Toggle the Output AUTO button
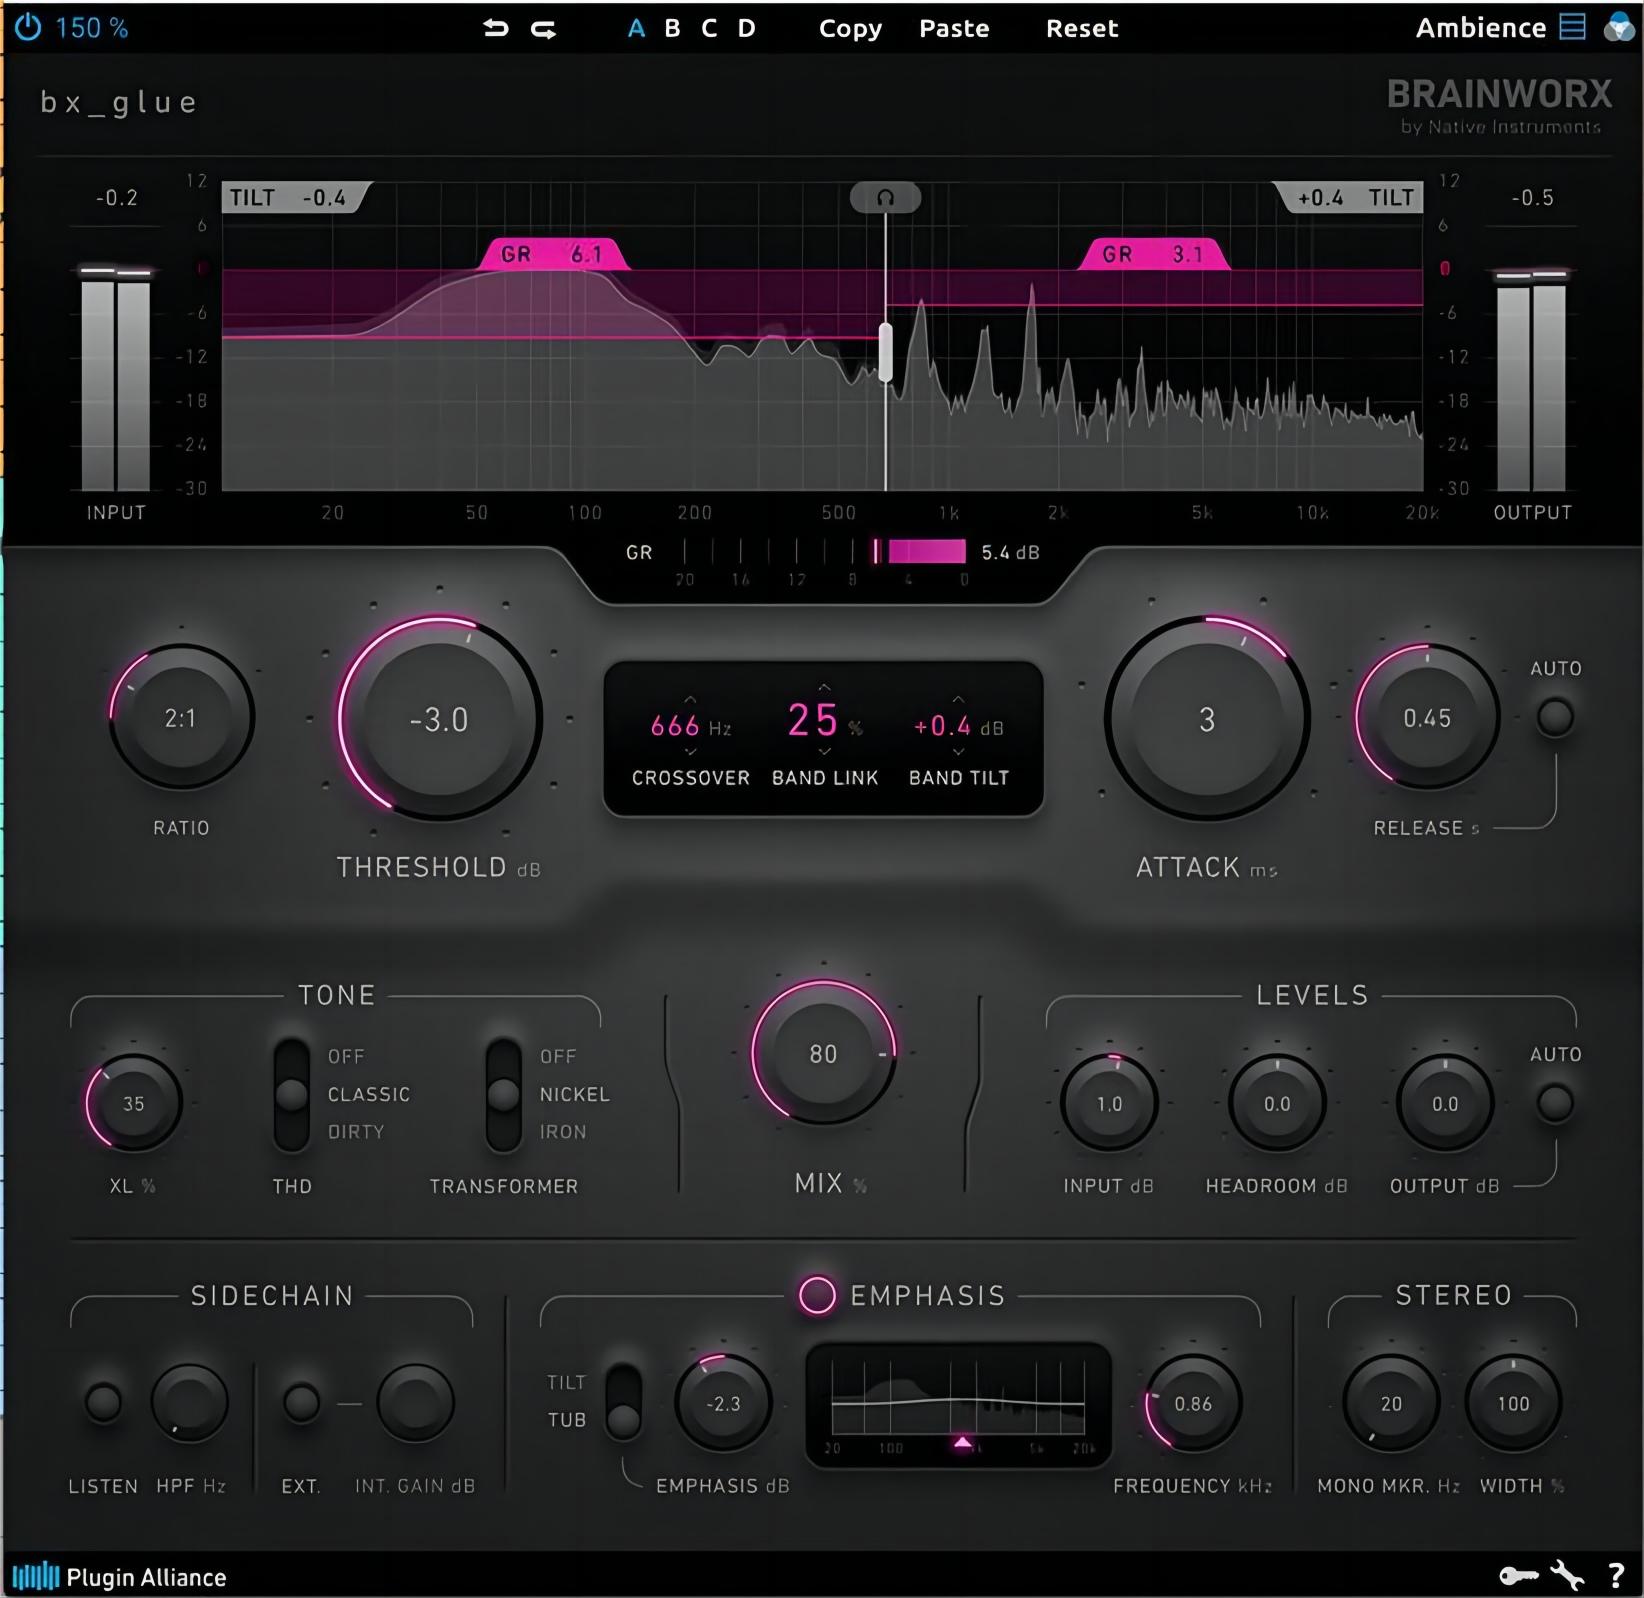This screenshot has width=1644, height=1598. (1555, 1102)
